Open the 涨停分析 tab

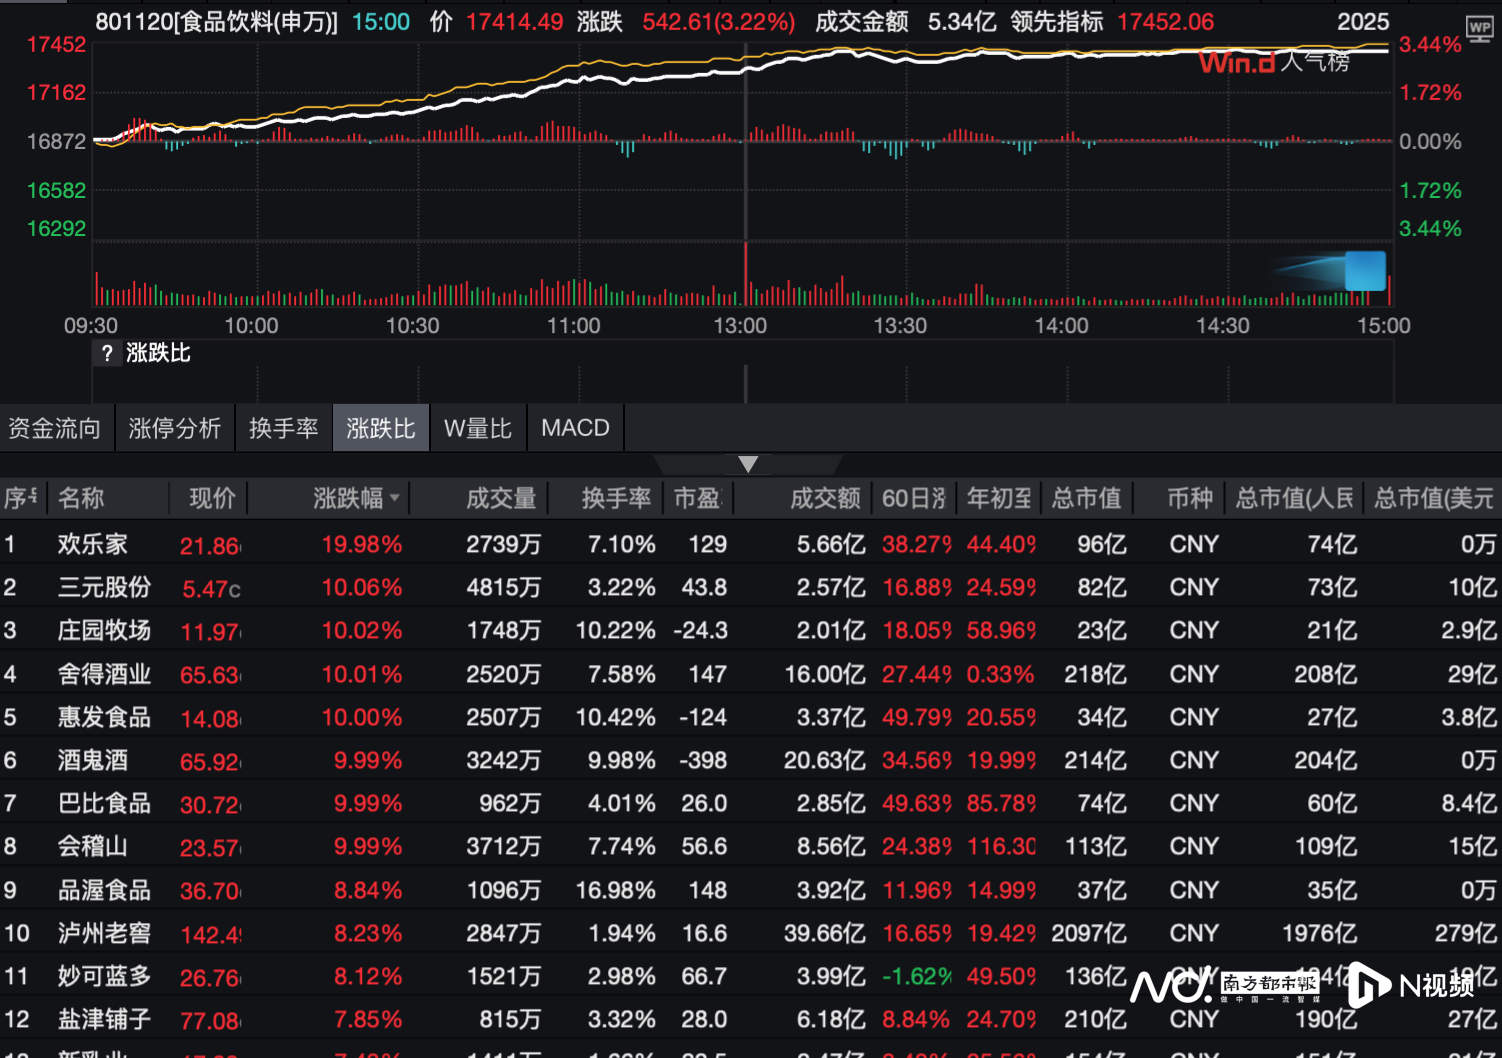pos(175,427)
